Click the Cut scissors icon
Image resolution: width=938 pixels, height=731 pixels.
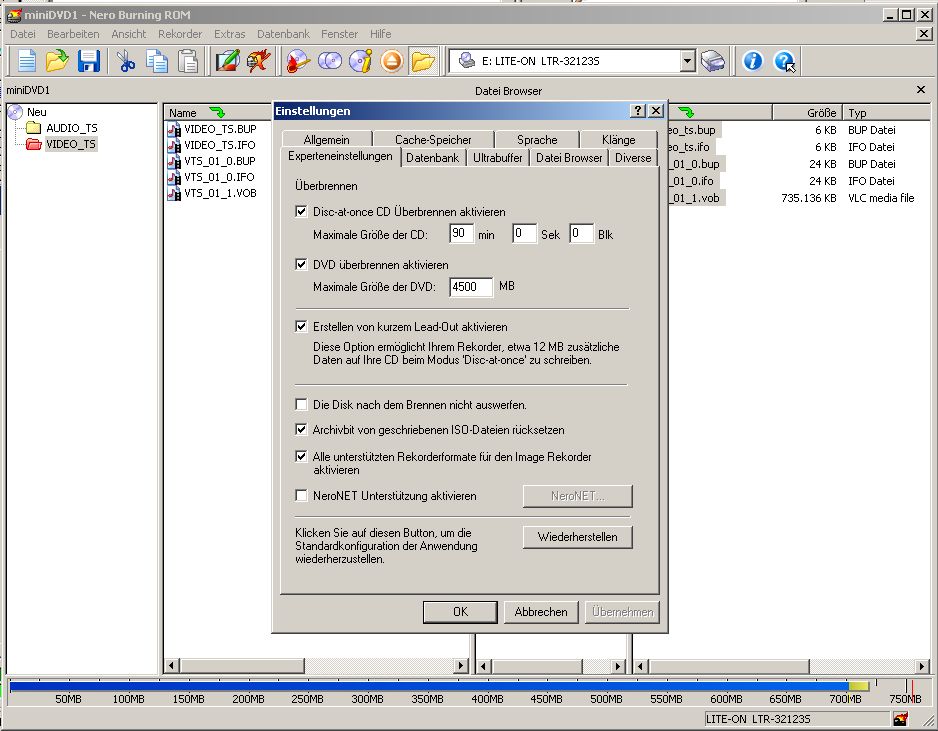pyautogui.click(x=126, y=61)
